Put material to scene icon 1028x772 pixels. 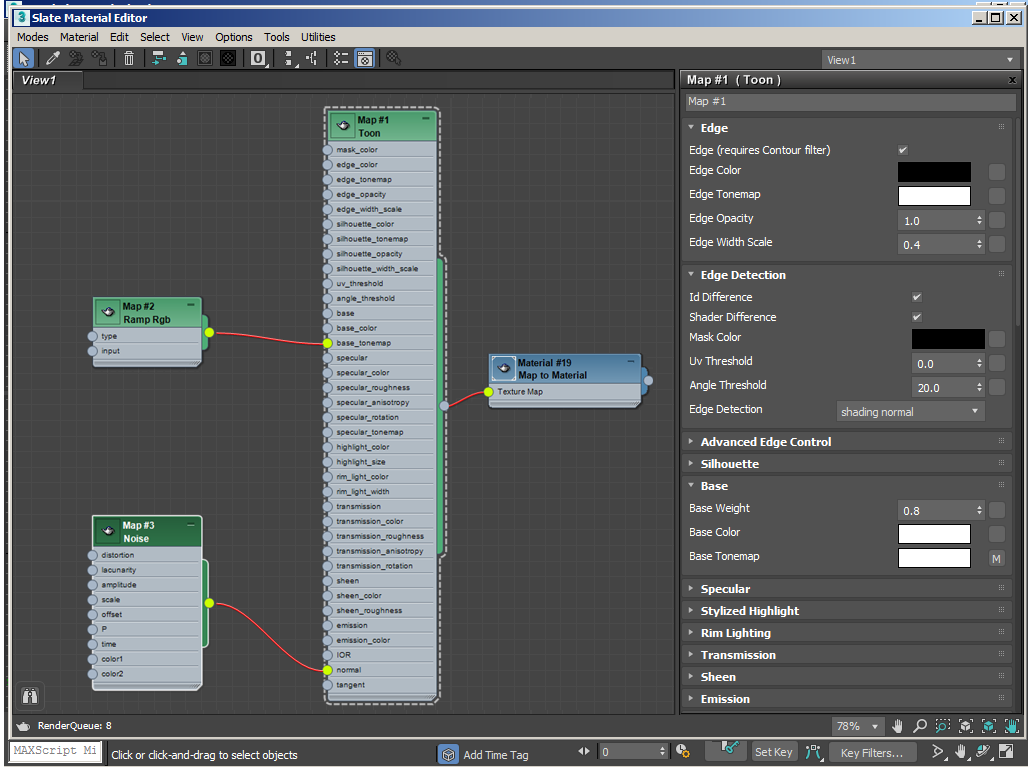coord(75,58)
